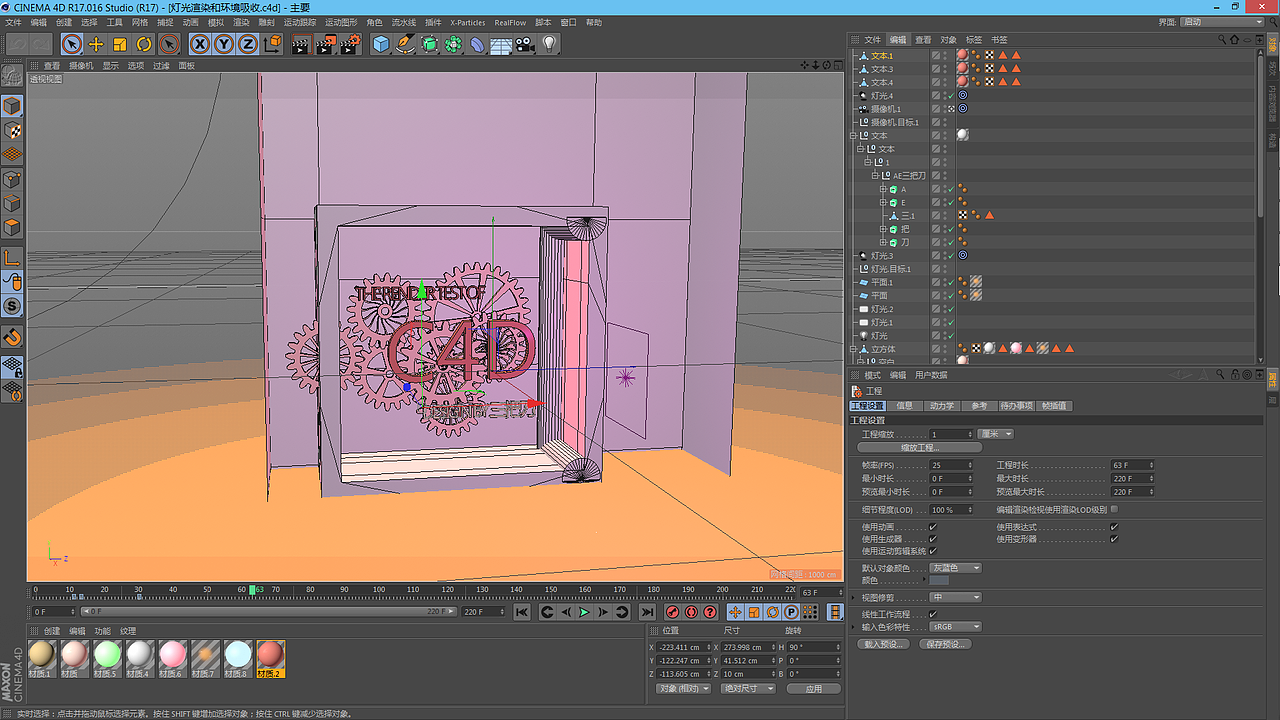
Task: Open the 运动图形 menu
Action: (x=341, y=22)
